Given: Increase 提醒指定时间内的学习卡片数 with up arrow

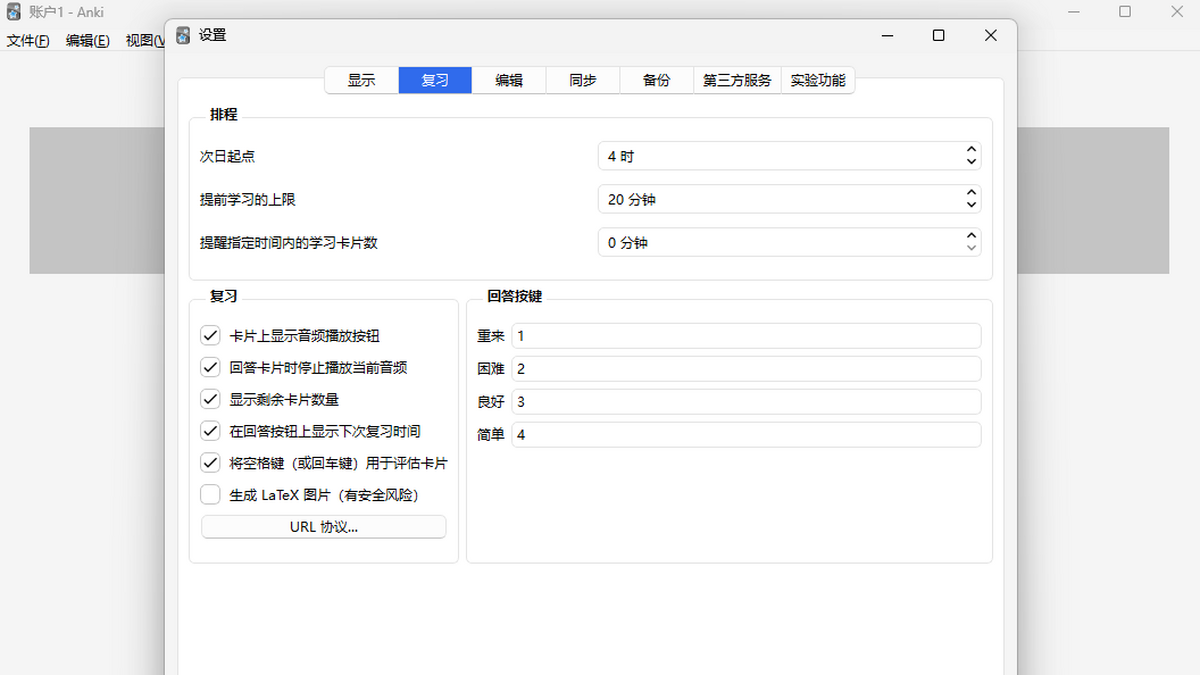Looking at the screenshot, I should pos(971,236).
